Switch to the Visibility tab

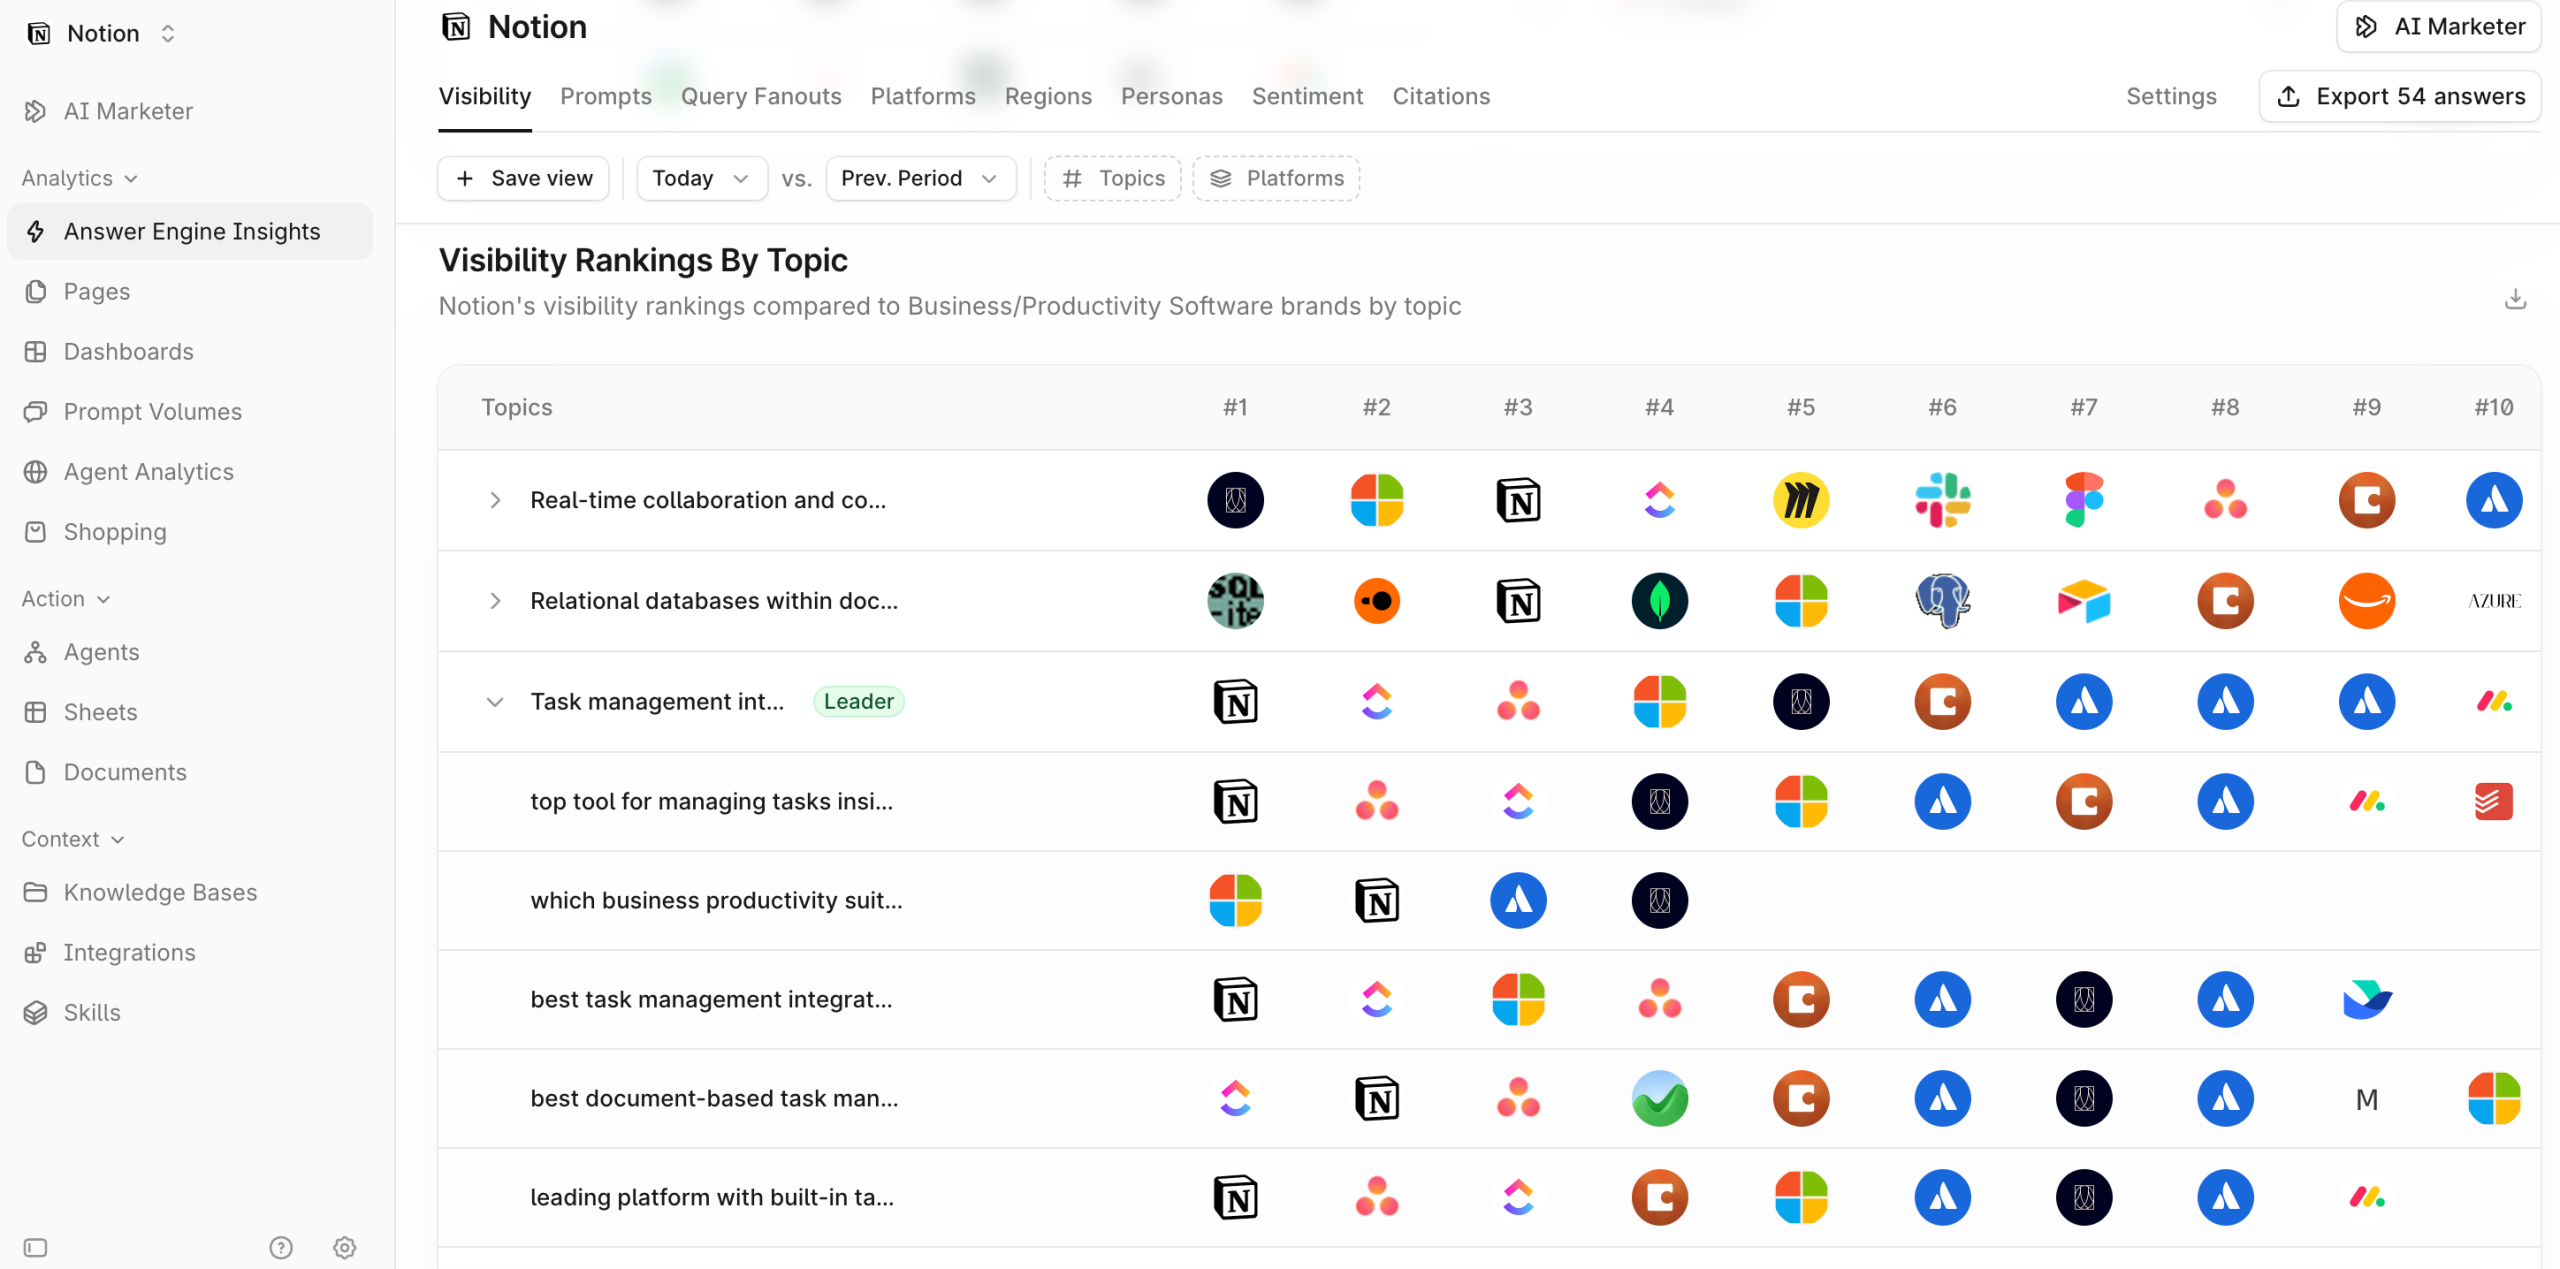tap(485, 96)
